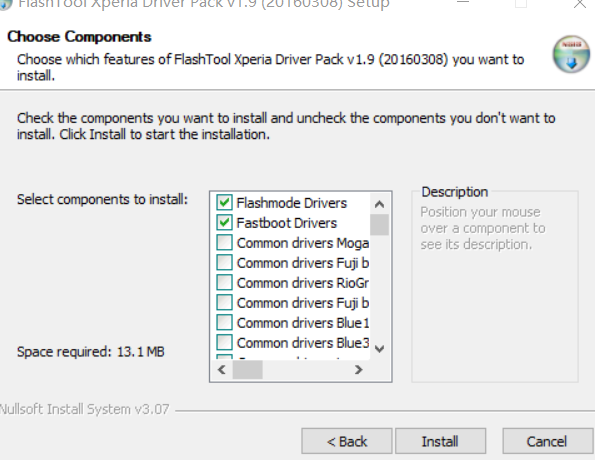The width and height of the screenshot is (595, 460).
Task: Check the Common drivers Blue1 option
Action: pos(224,323)
